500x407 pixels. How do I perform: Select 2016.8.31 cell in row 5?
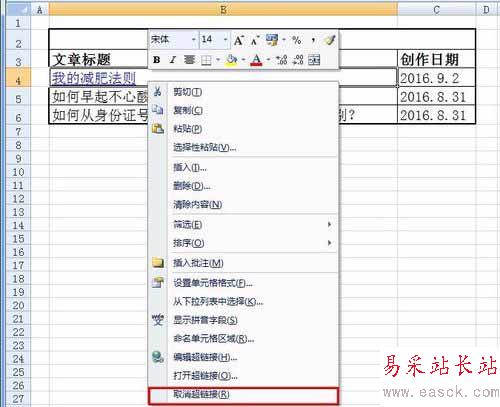coord(436,97)
